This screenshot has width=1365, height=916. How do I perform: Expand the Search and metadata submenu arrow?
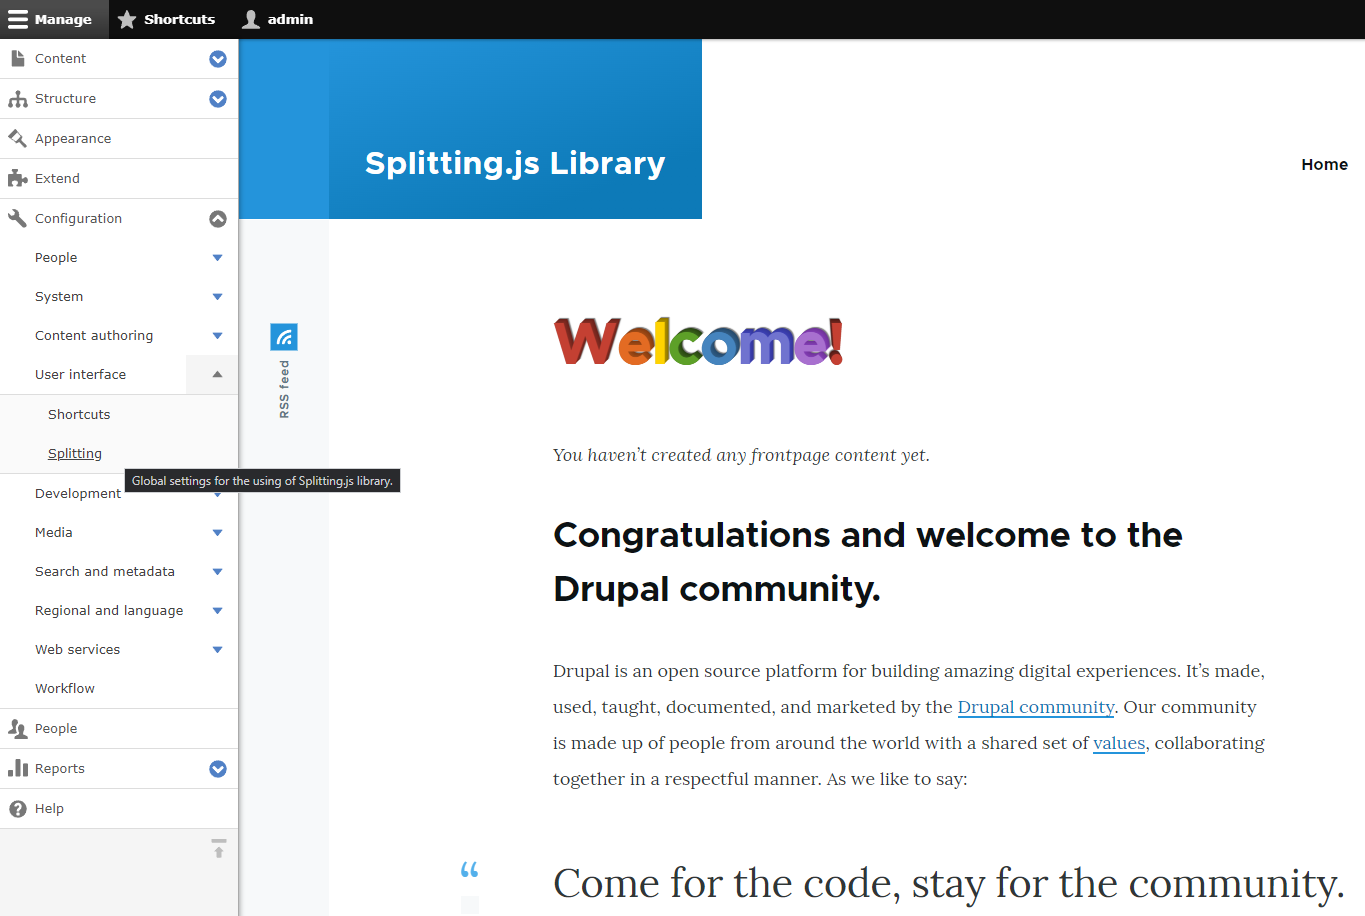click(217, 572)
